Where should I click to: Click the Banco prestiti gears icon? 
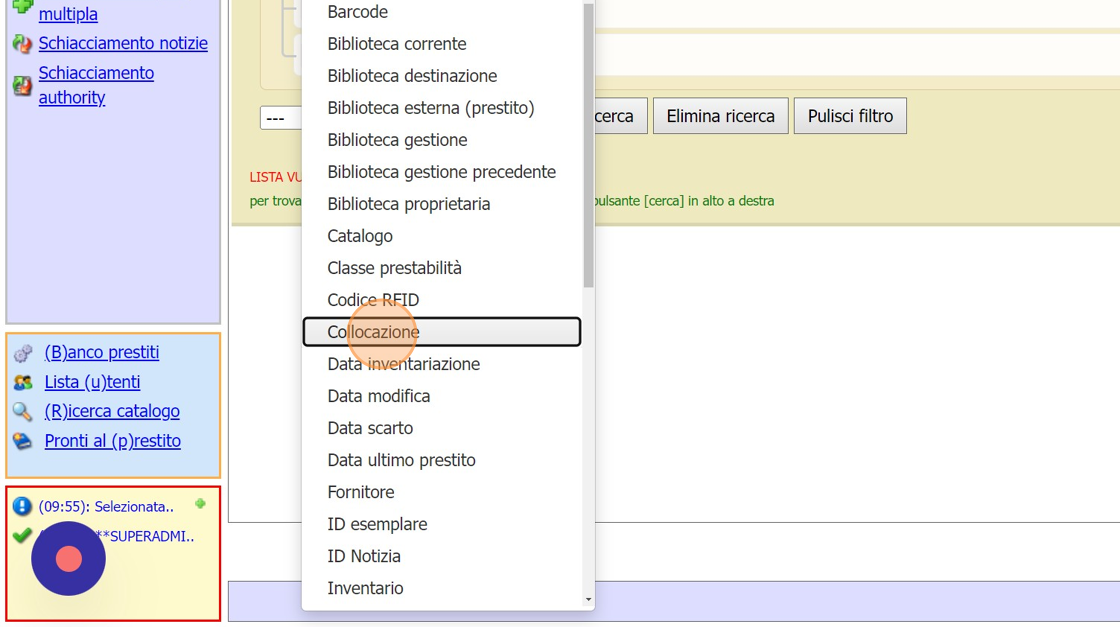[23, 353]
